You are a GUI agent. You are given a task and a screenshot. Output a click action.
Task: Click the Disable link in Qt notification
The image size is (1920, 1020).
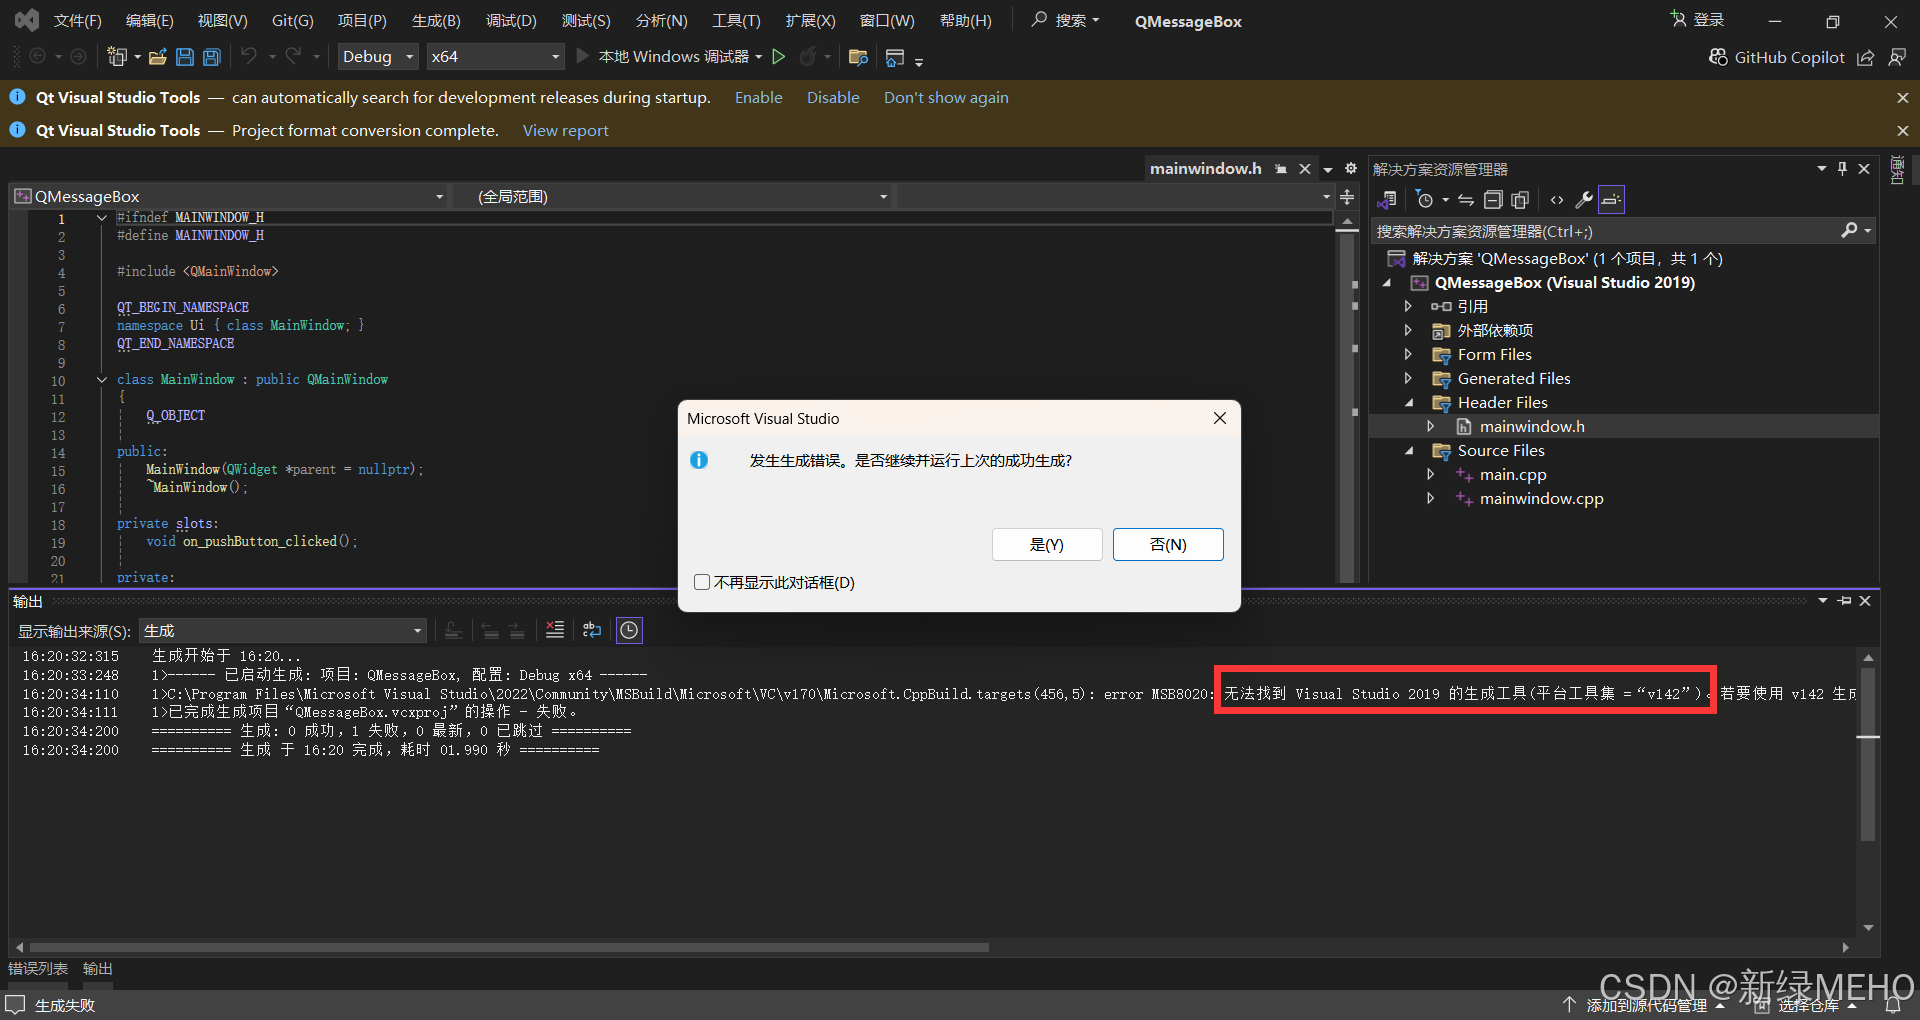tap(833, 97)
